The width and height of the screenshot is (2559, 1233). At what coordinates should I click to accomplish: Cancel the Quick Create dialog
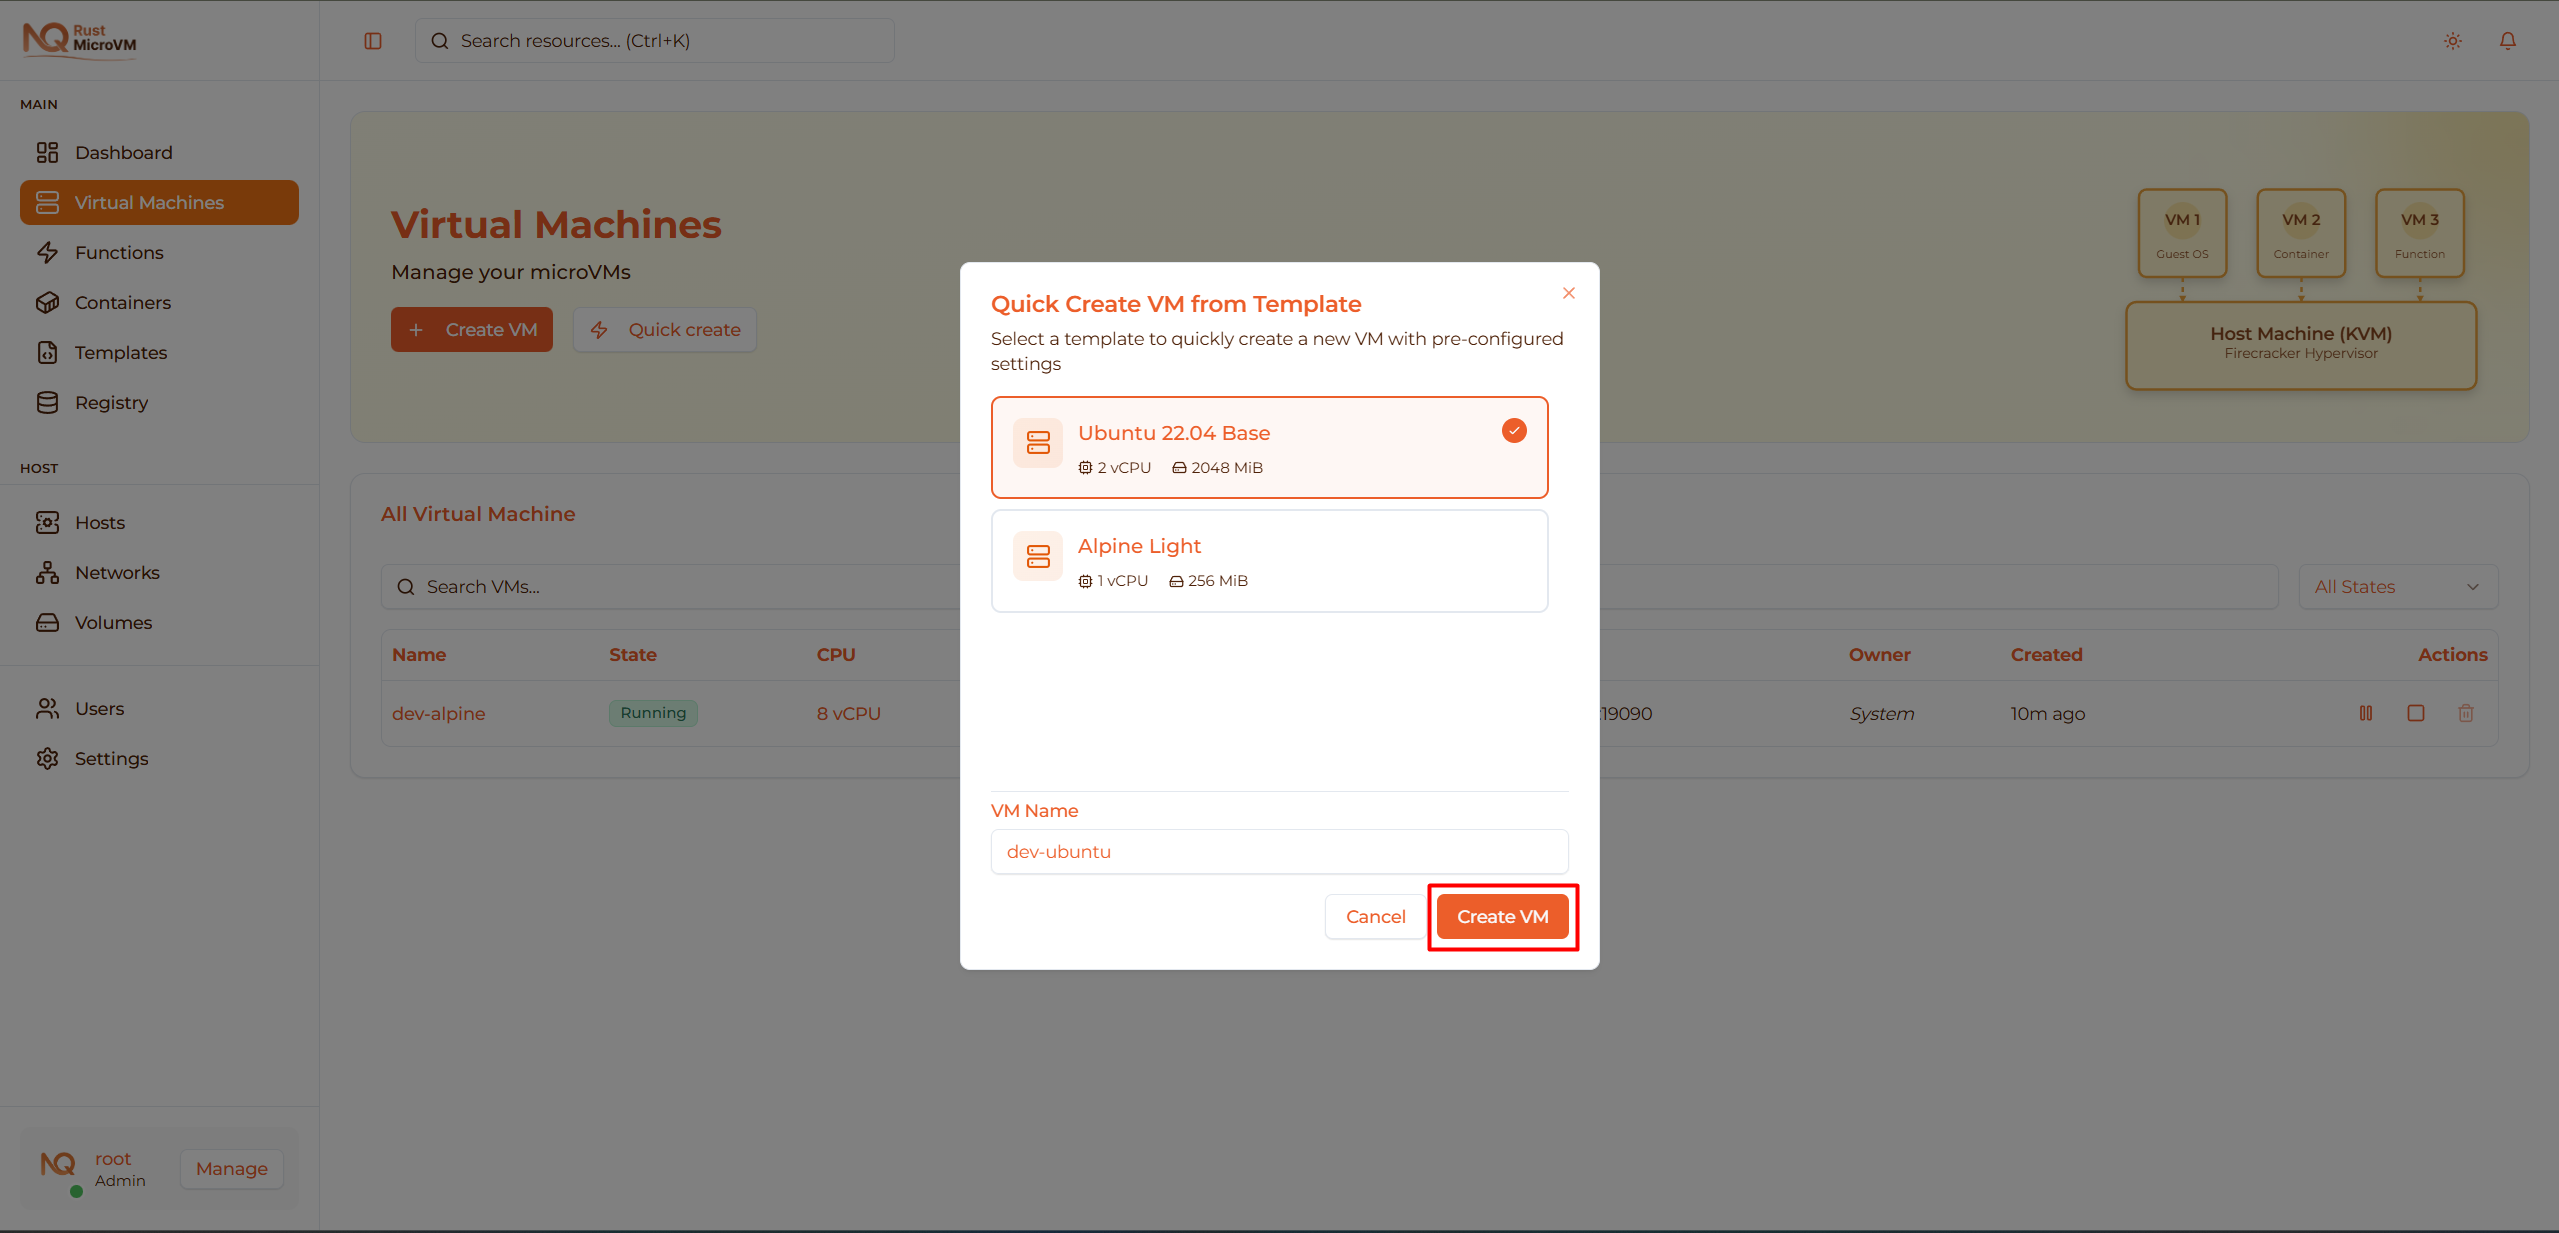click(x=1375, y=916)
